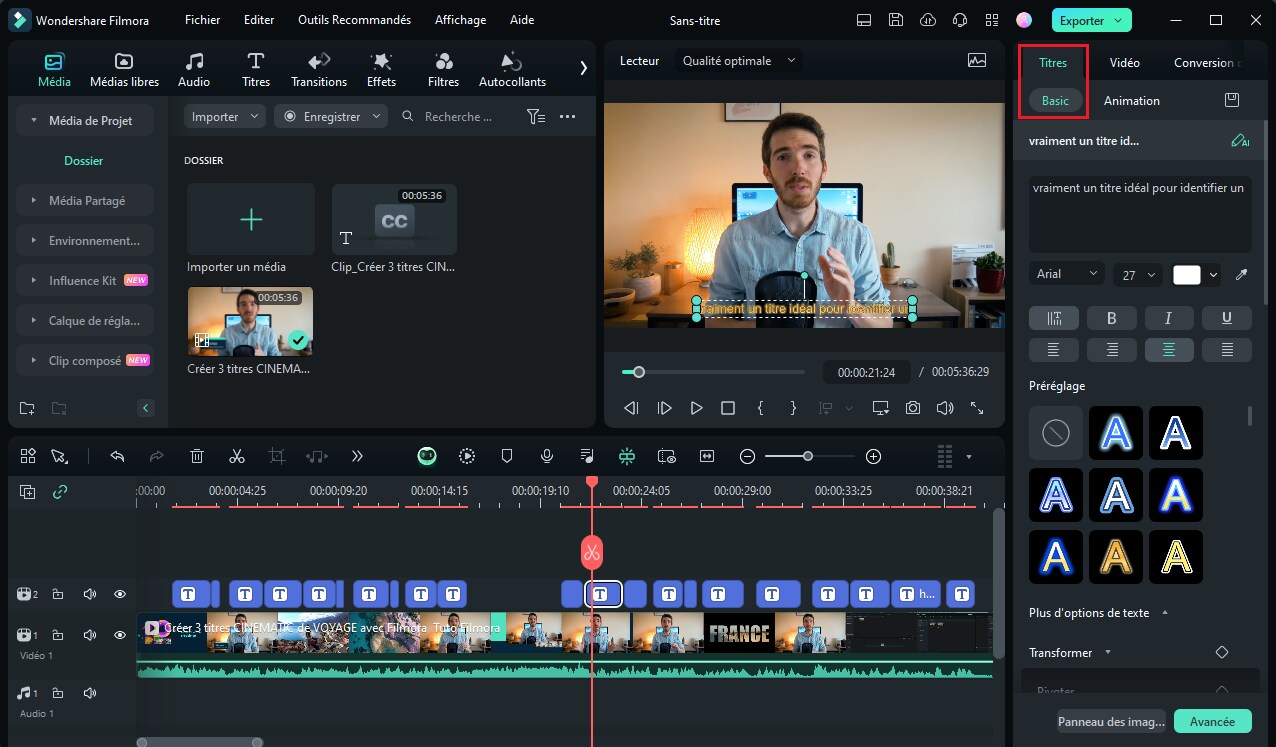Expand Média de Projet in sidebar
1276x747 pixels.
86,121
